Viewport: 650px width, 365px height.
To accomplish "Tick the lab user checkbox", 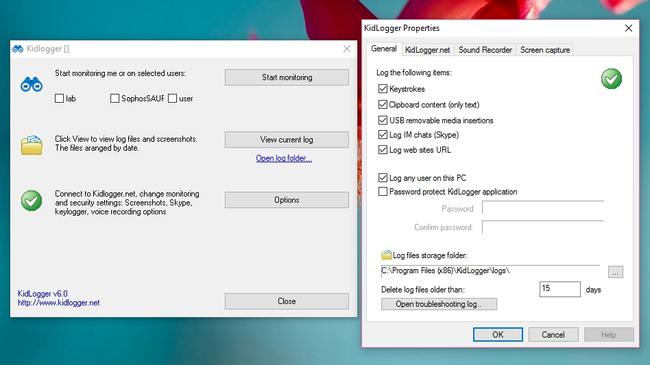I will coord(59,98).
